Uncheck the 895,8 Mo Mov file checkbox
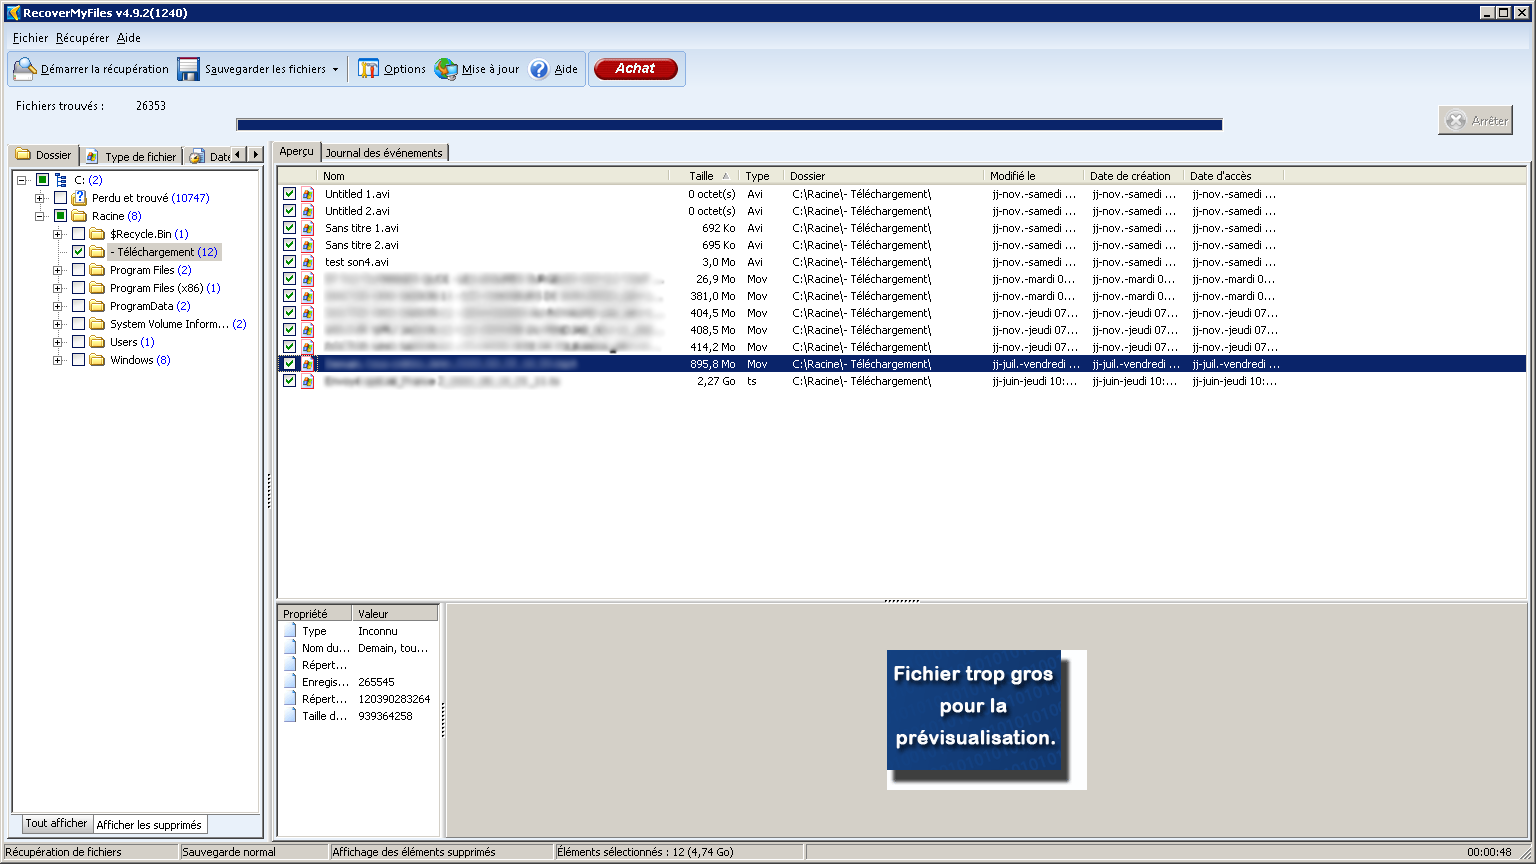Screen dimensions: 1536x864 [289, 364]
